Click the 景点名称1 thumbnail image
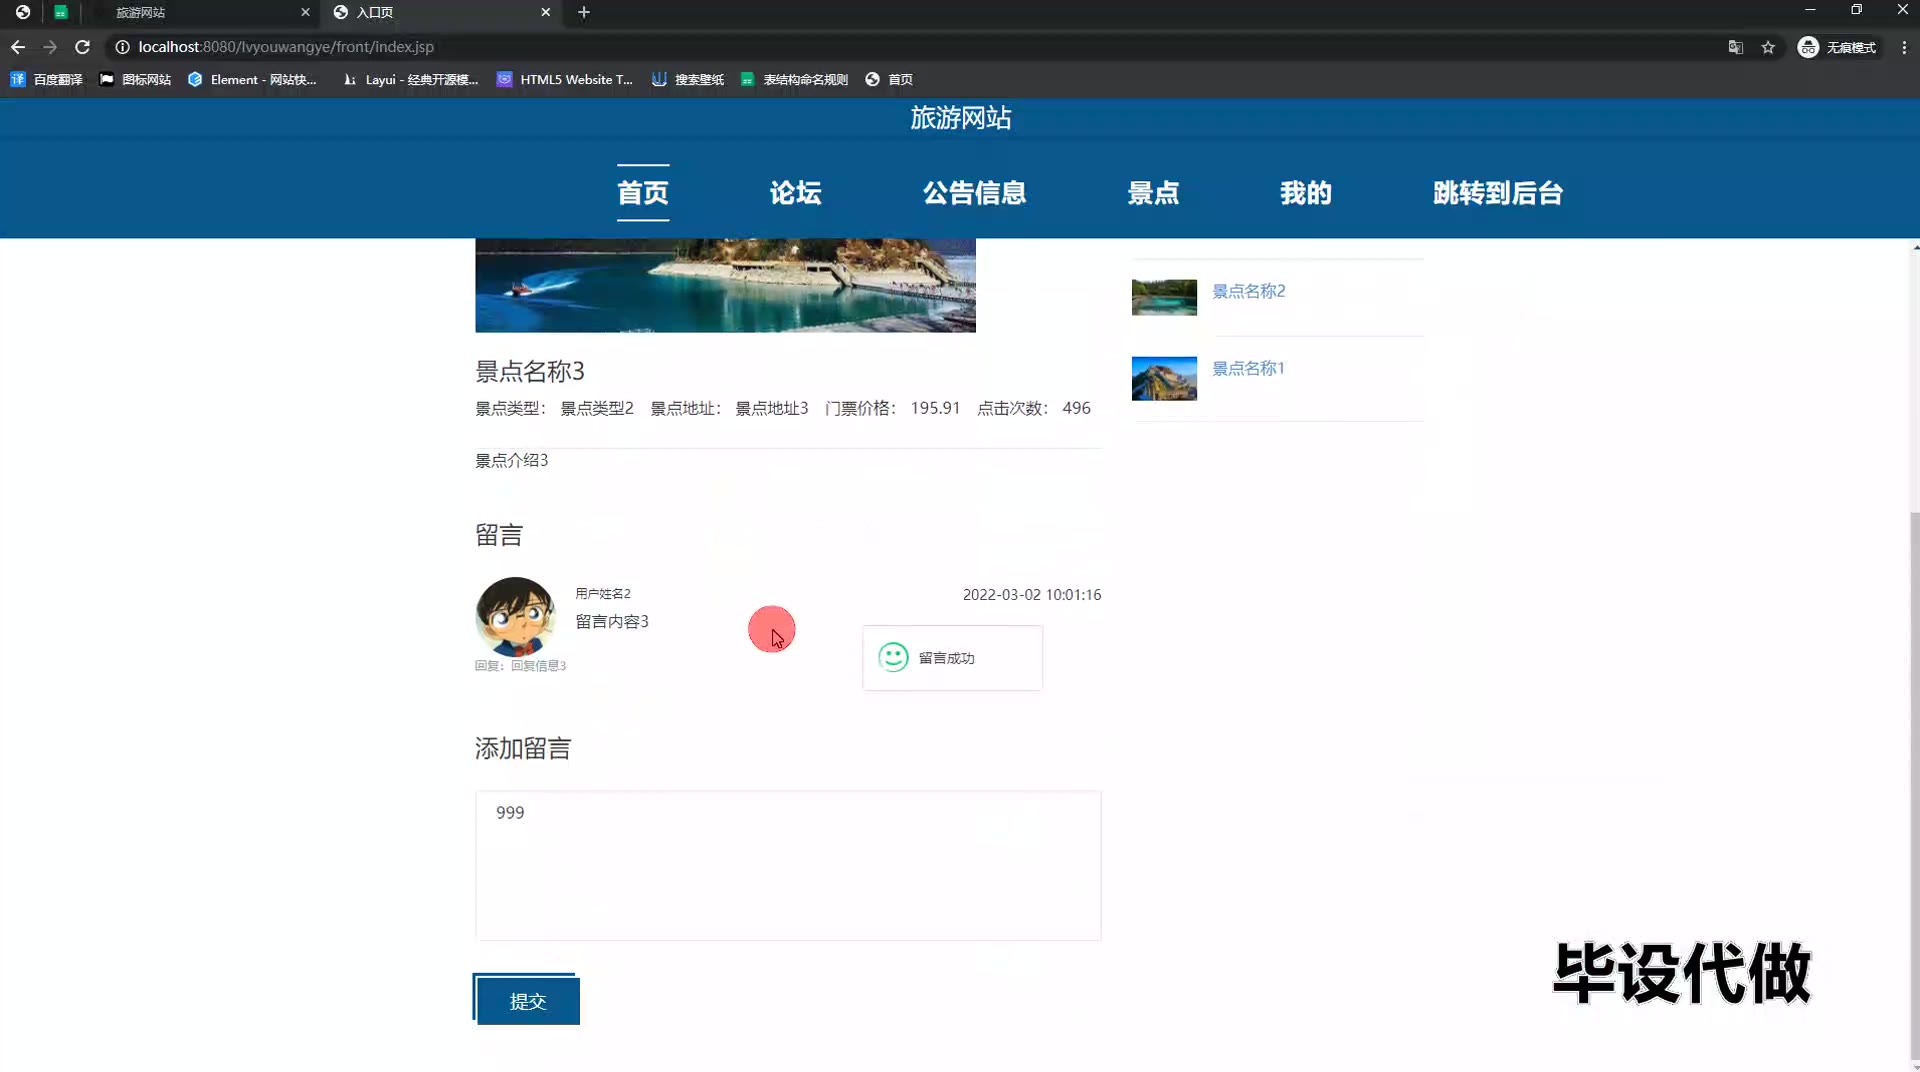 (x=1164, y=378)
